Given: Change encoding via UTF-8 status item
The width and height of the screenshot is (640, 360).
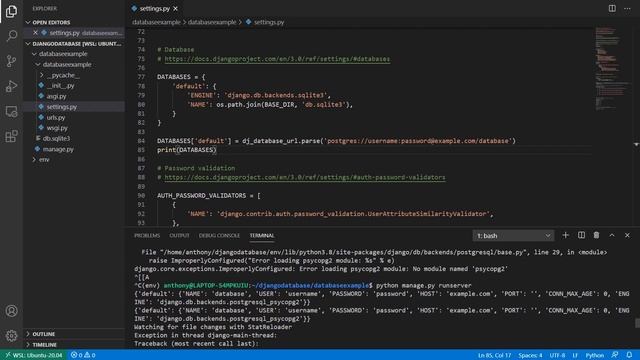Looking at the screenshot, I should (557, 355).
